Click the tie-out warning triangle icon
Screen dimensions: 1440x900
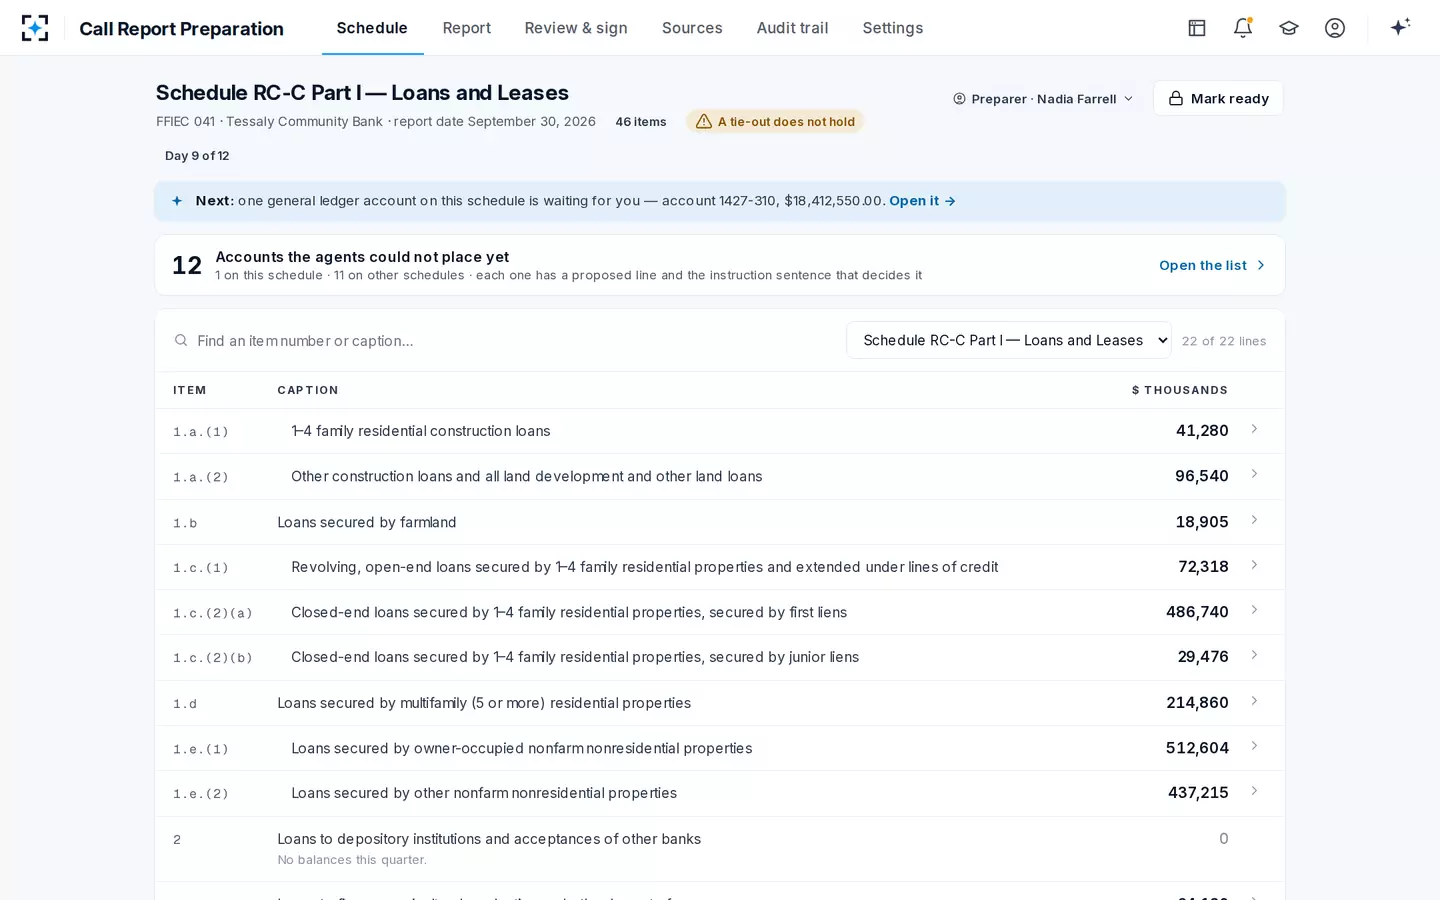point(704,122)
